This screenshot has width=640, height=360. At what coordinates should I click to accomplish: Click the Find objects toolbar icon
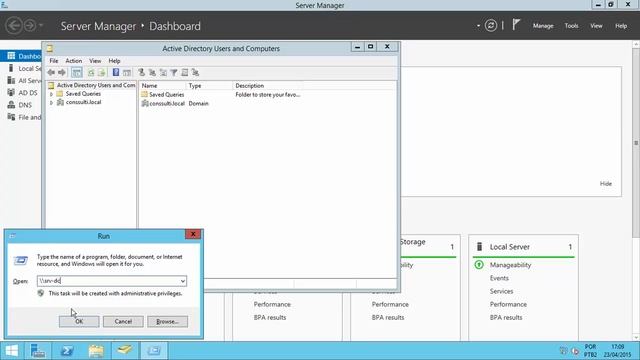click(x=185, y=73)
